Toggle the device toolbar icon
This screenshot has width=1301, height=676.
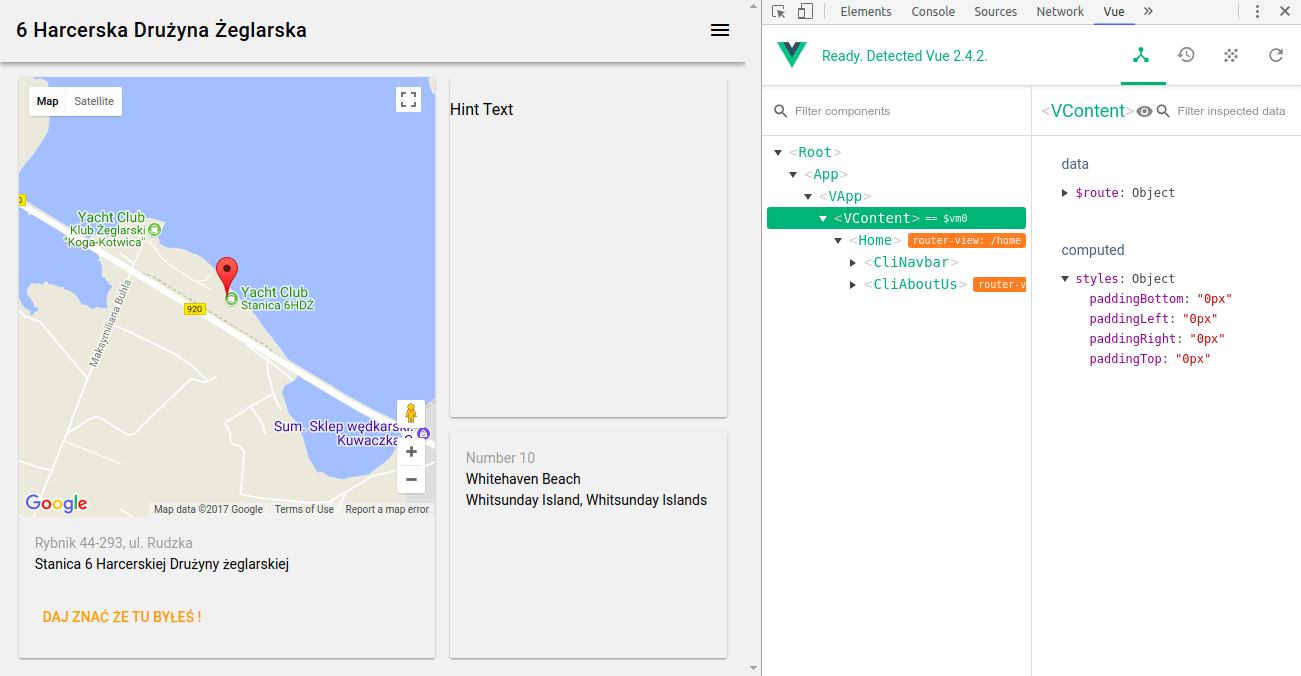(x=805, y=12)
